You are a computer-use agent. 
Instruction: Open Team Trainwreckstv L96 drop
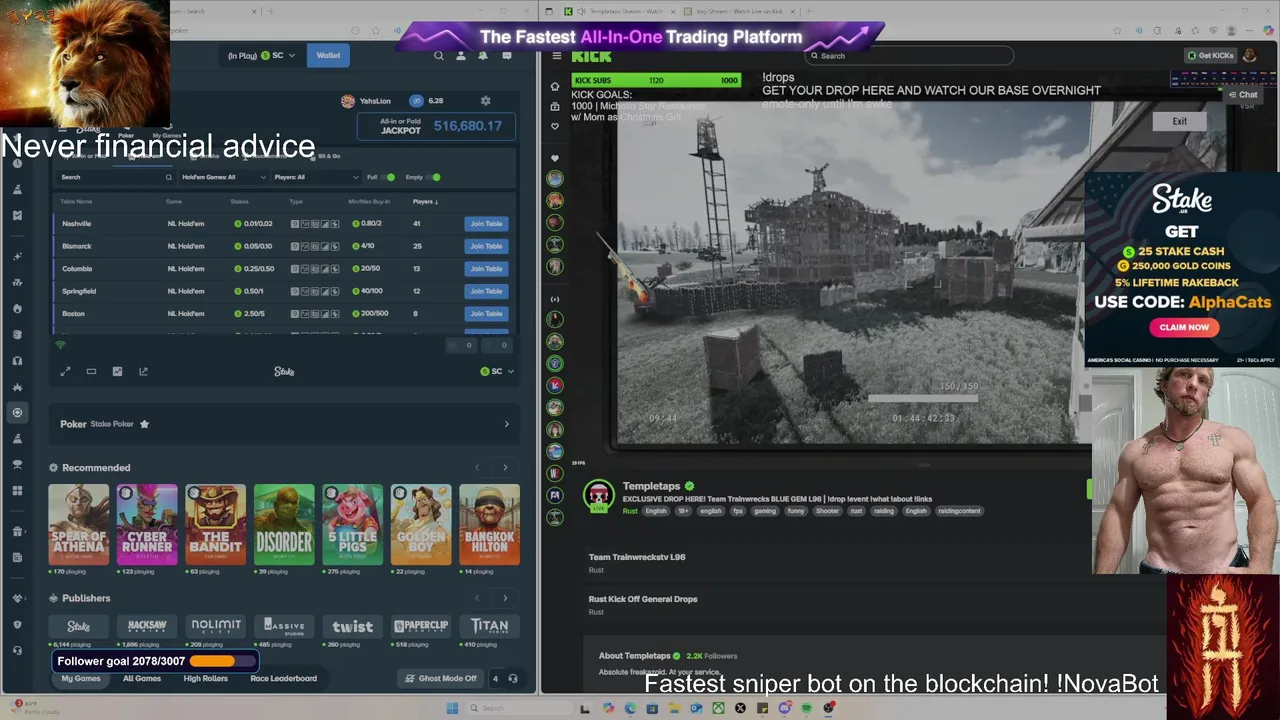coord(637,558)
